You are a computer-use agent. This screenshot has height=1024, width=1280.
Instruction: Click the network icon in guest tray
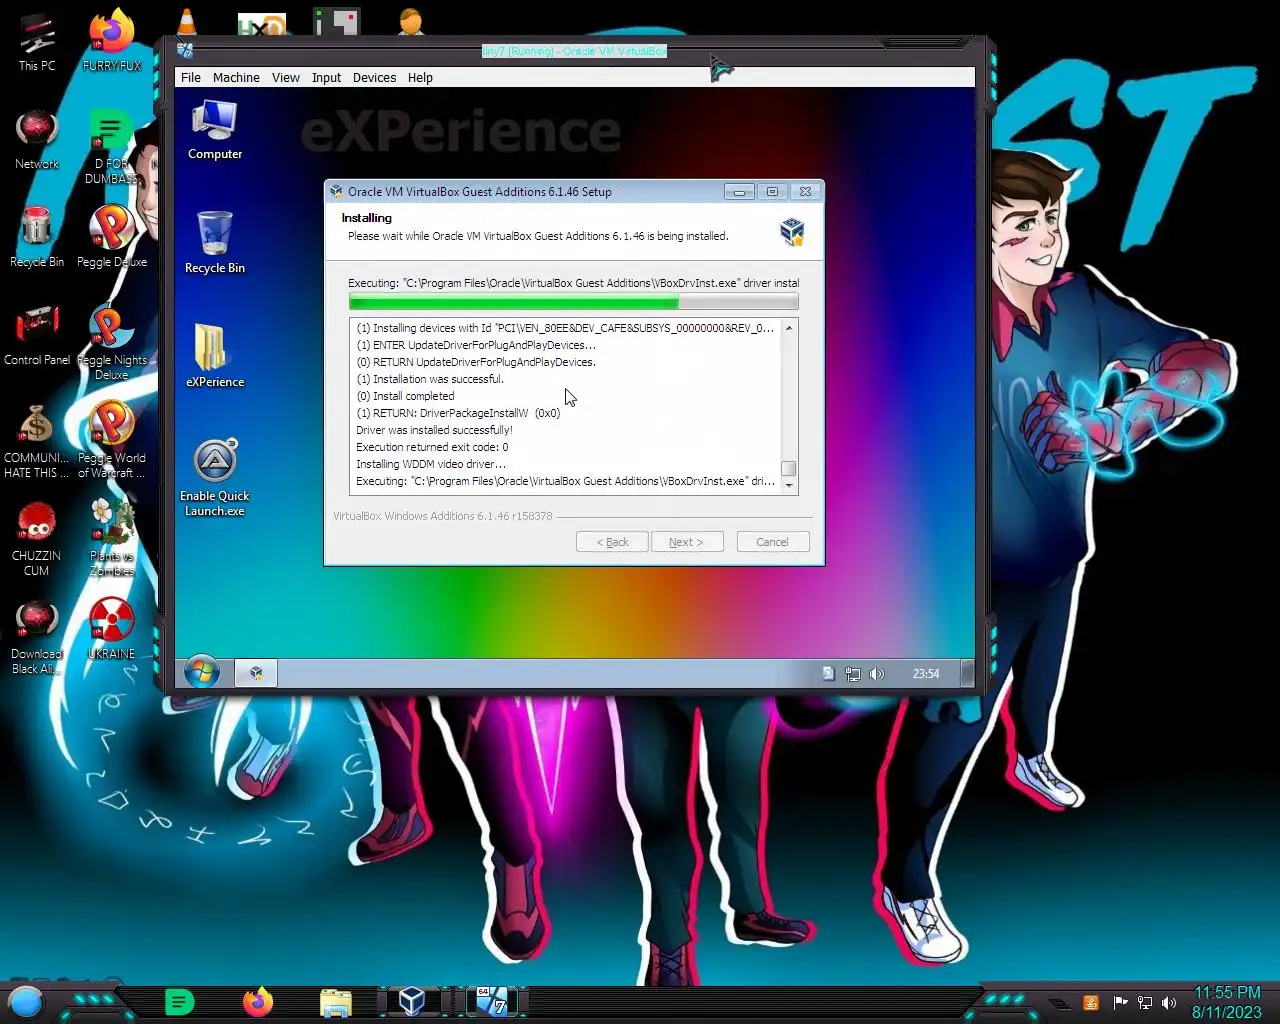coord(853,674)
